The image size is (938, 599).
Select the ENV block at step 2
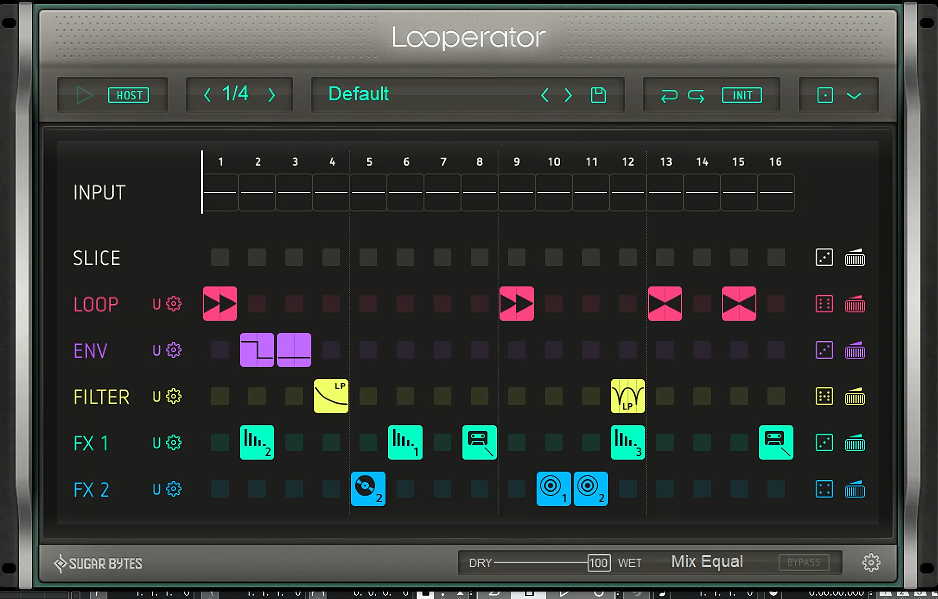257,350
